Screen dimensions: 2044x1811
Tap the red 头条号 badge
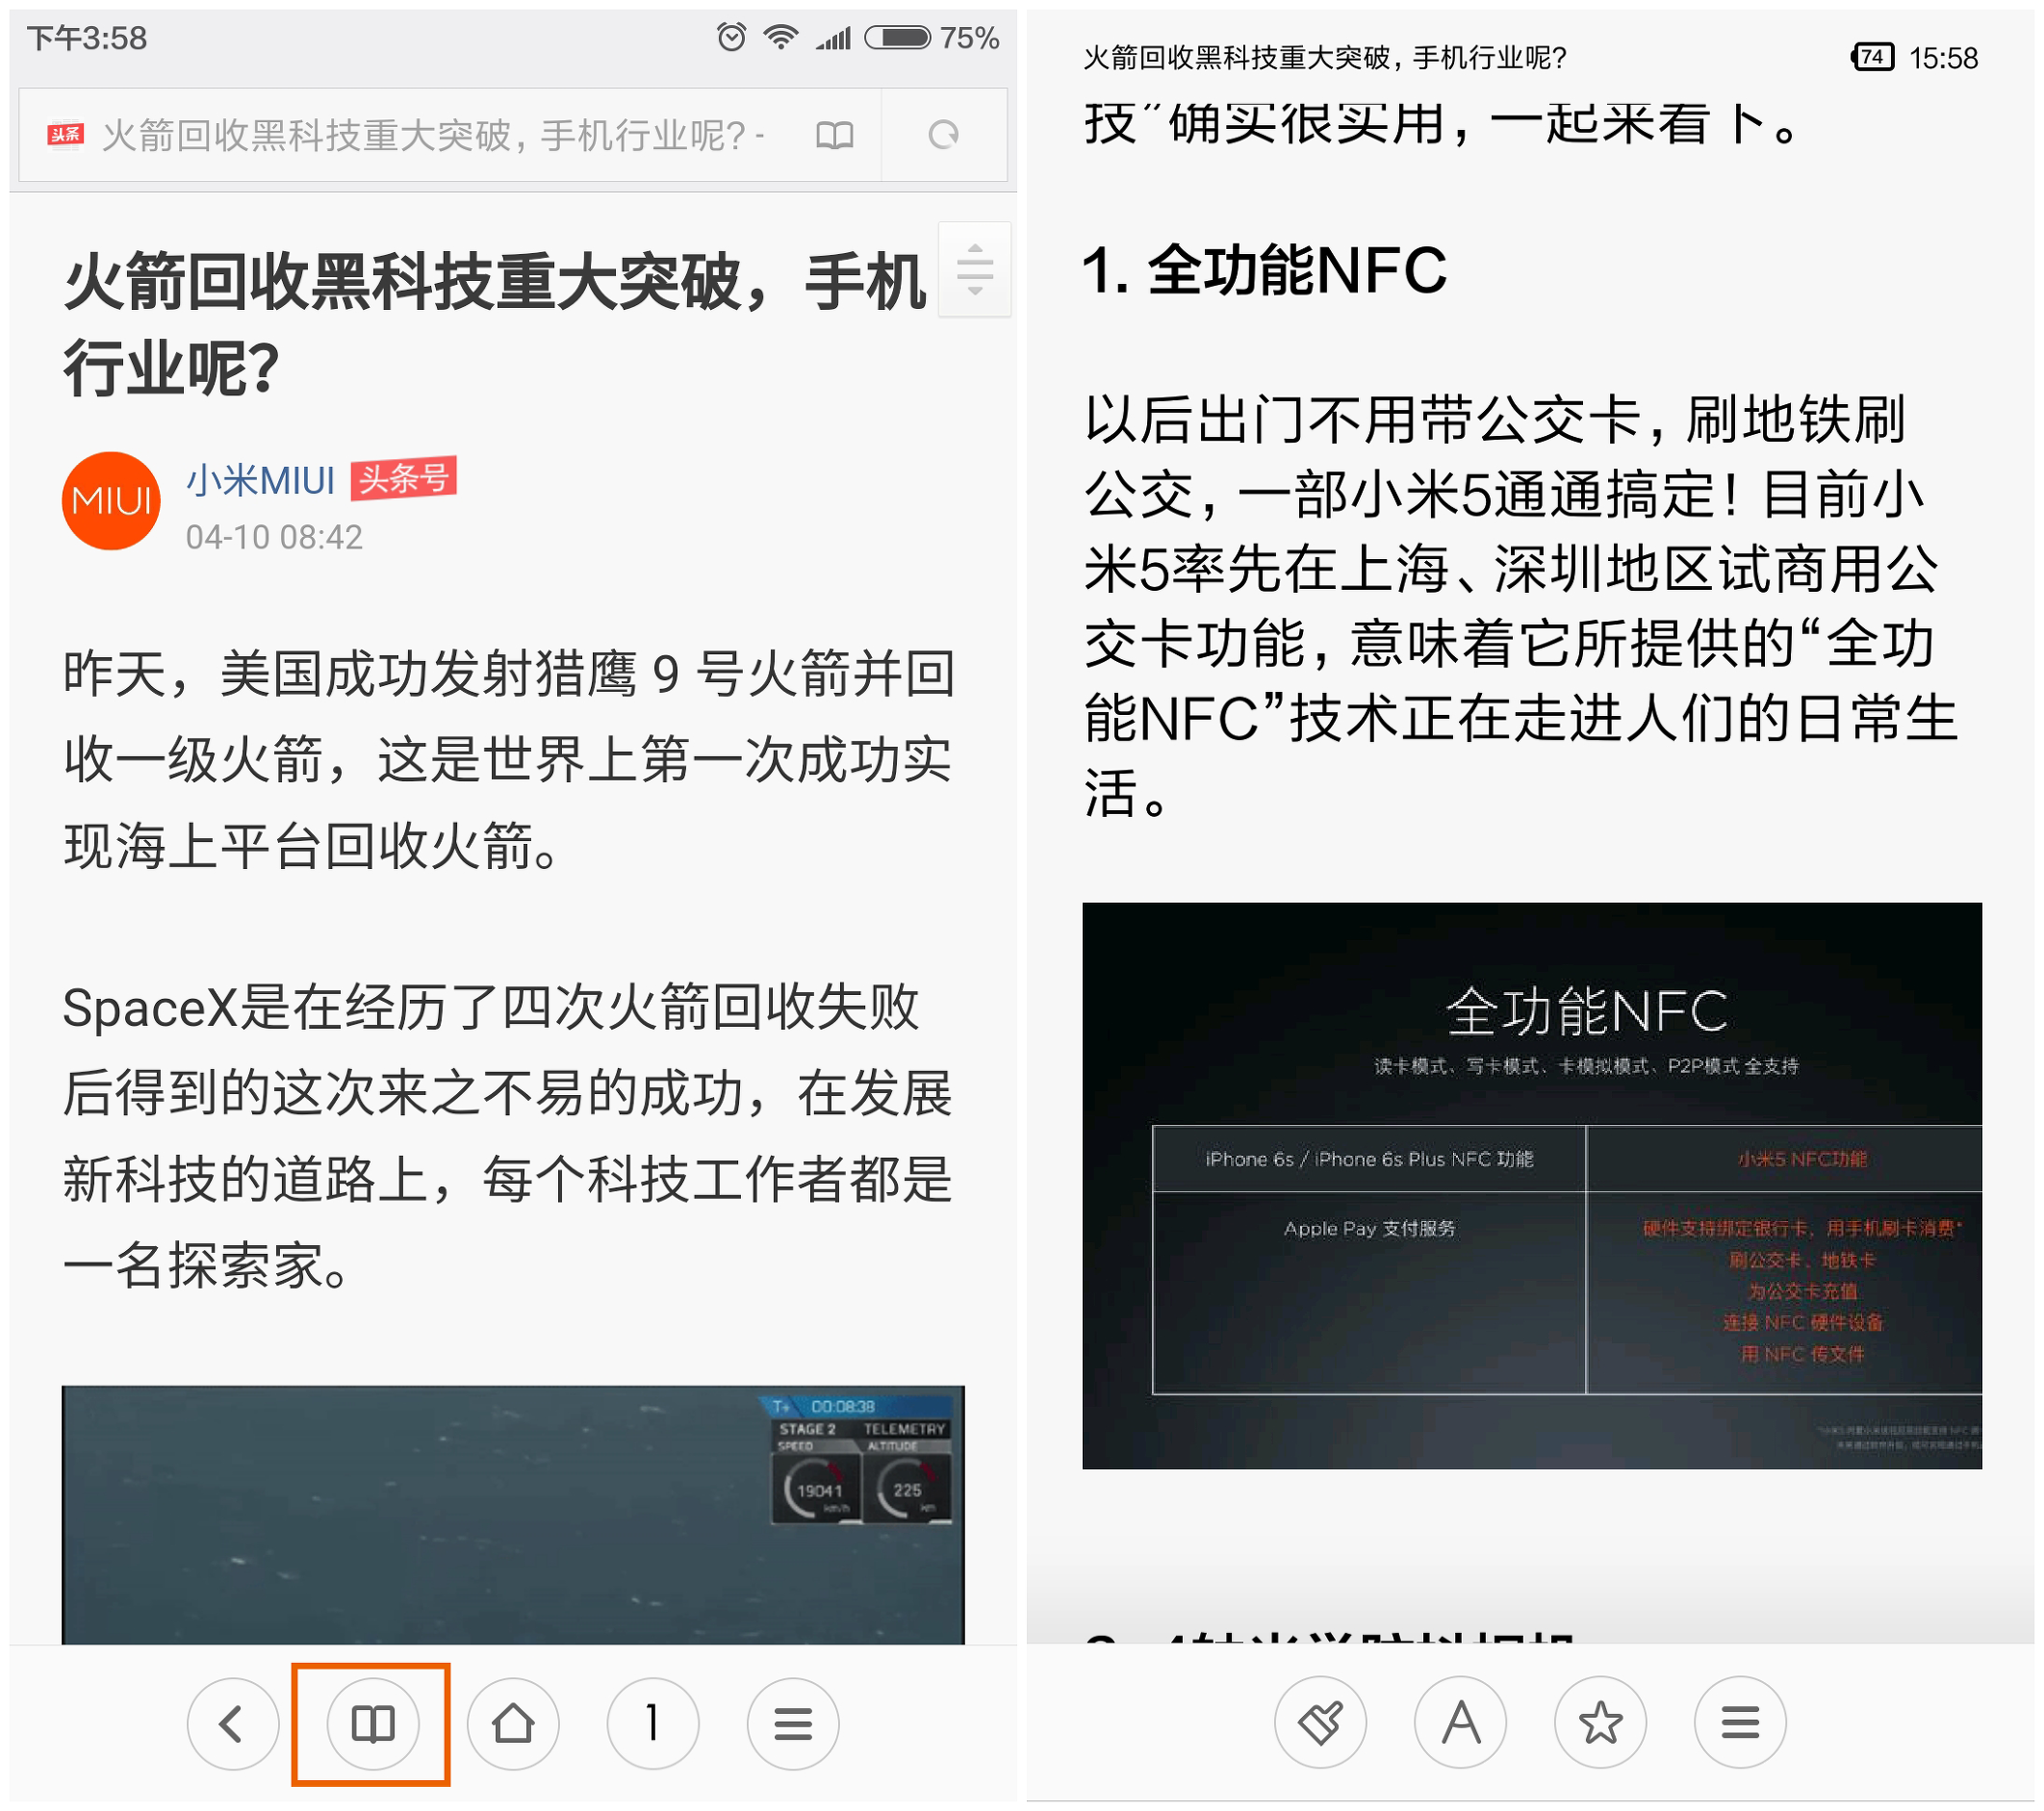pyautogui.click(x=403, y=479)
